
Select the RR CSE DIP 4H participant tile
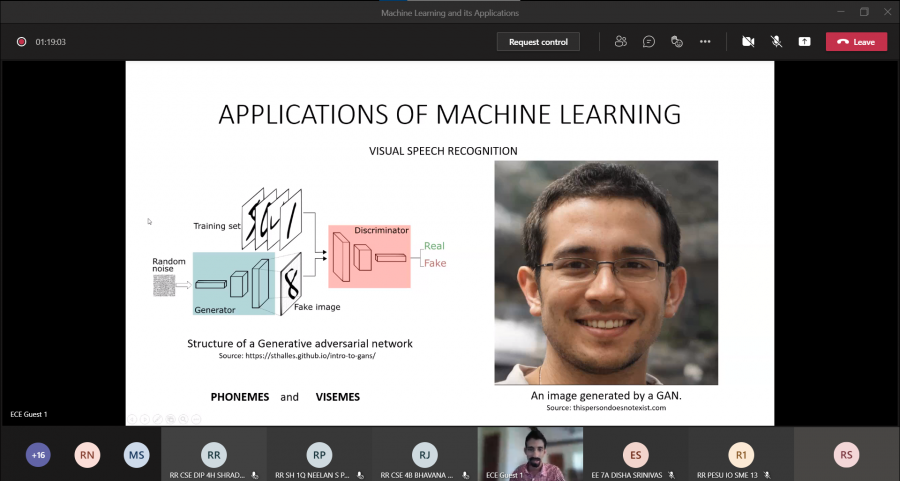(x=214, y=455)
